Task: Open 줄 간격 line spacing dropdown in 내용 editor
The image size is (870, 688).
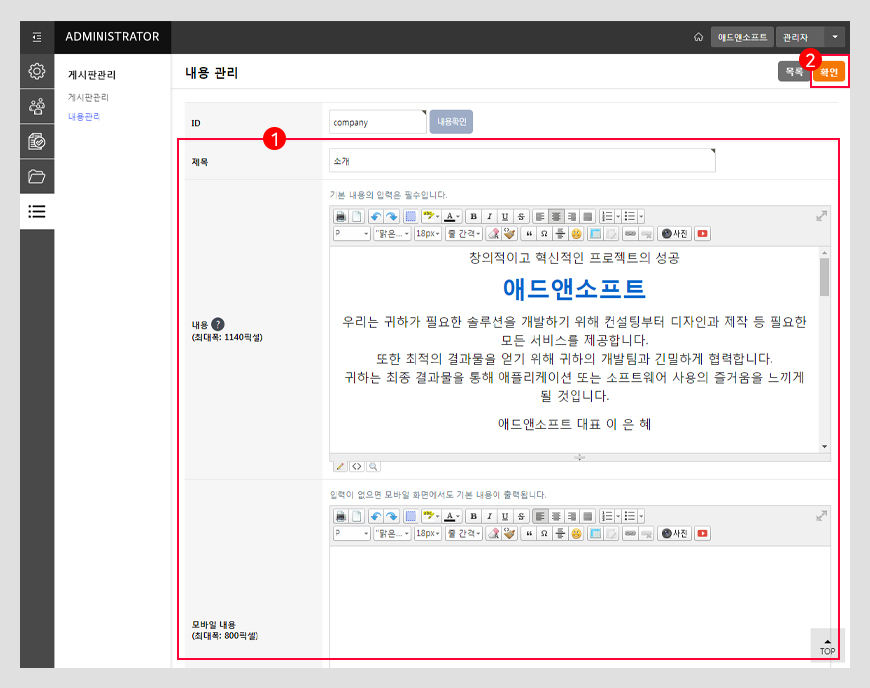Action: [464, 234]
